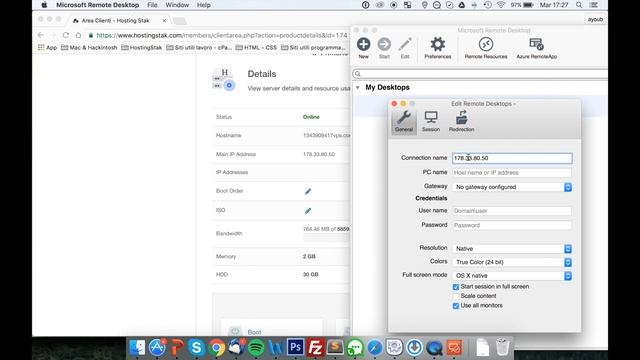Open the Colors dropdown
This screenshot has width=640, height=360.
(x=512, y=262)
